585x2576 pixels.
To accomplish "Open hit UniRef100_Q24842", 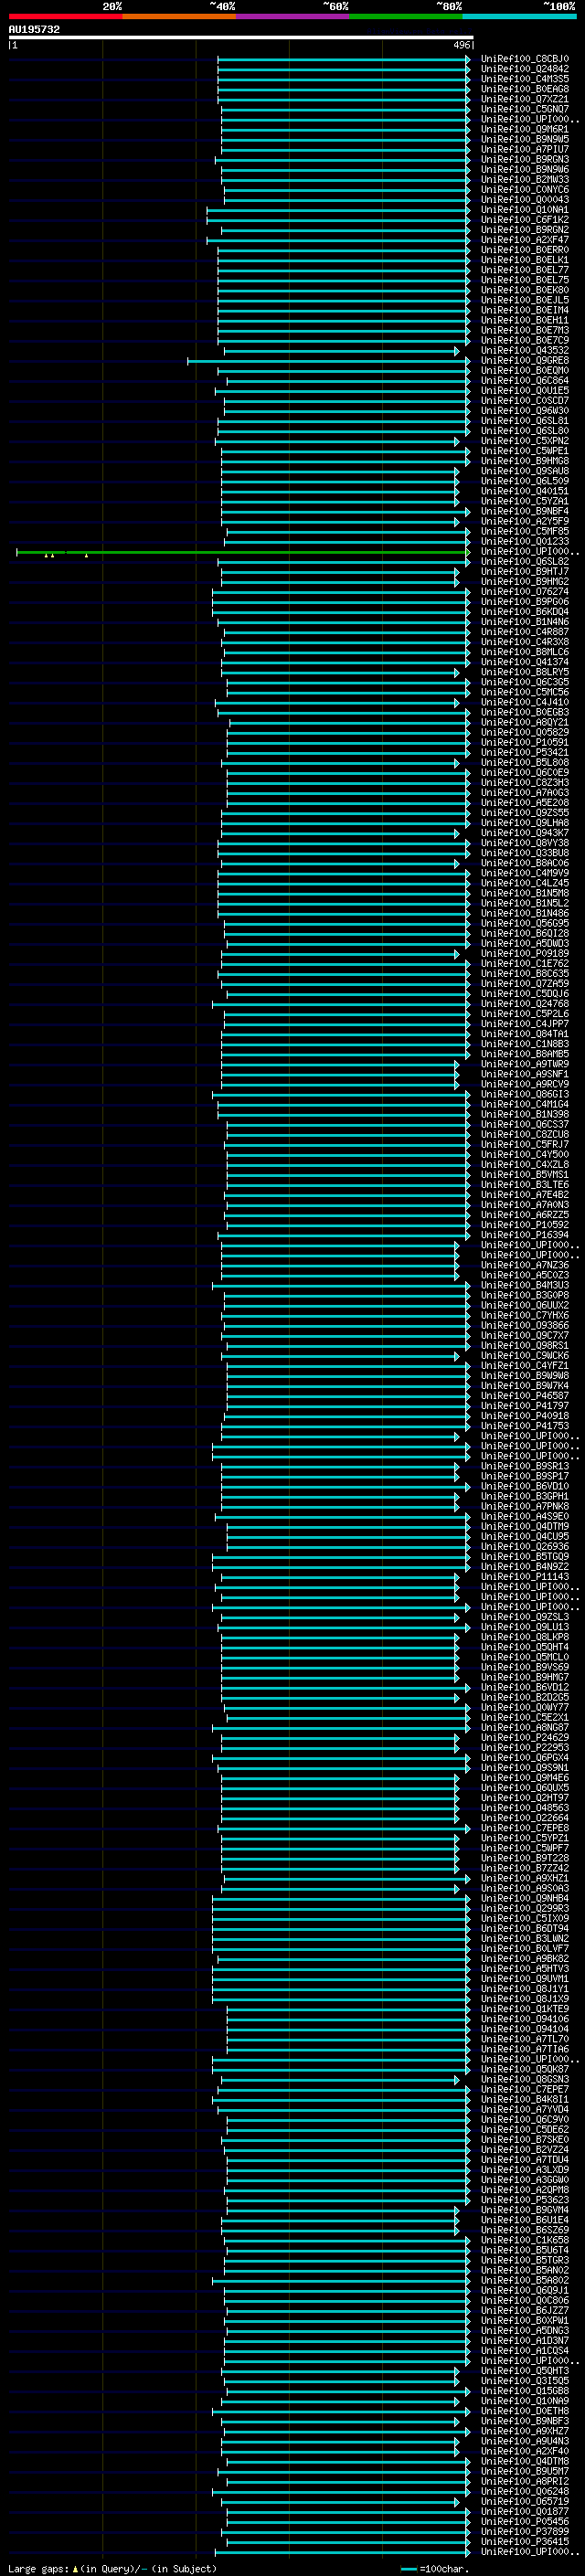I will pos(525,69).
